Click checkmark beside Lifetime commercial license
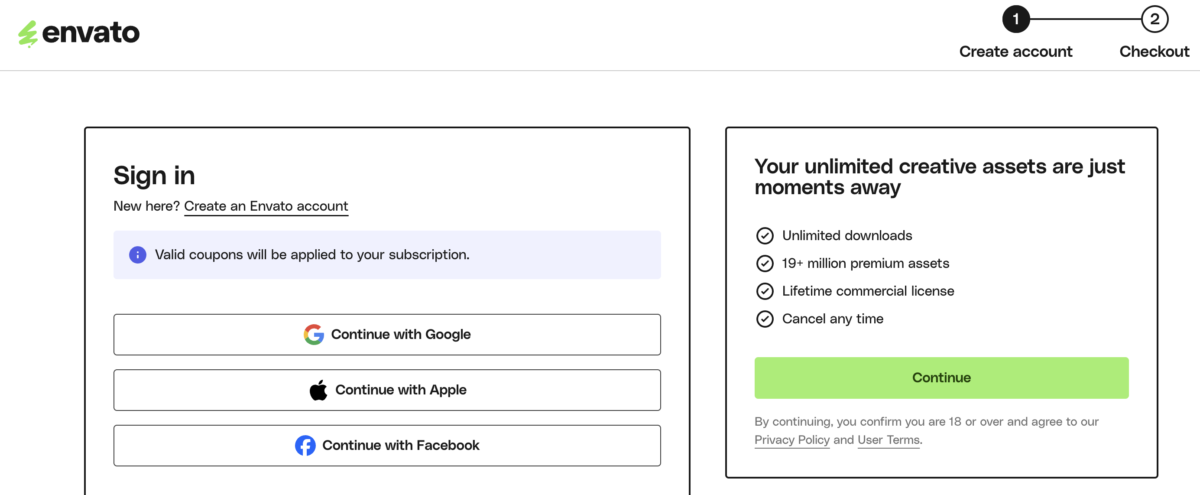Viewport: 1200px width, 495px height. (x=765, y=292)
